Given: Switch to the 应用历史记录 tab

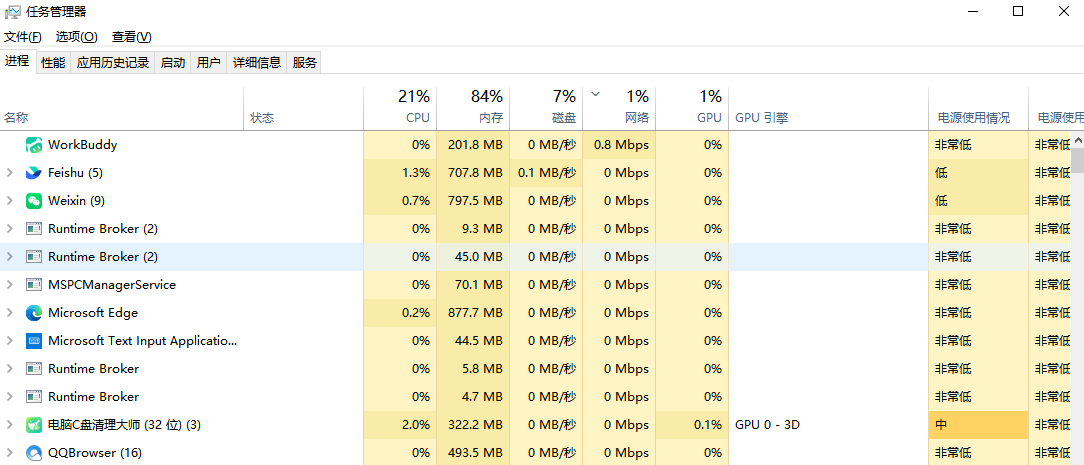Looking at the screenshot, I should [x=113, y=63].
